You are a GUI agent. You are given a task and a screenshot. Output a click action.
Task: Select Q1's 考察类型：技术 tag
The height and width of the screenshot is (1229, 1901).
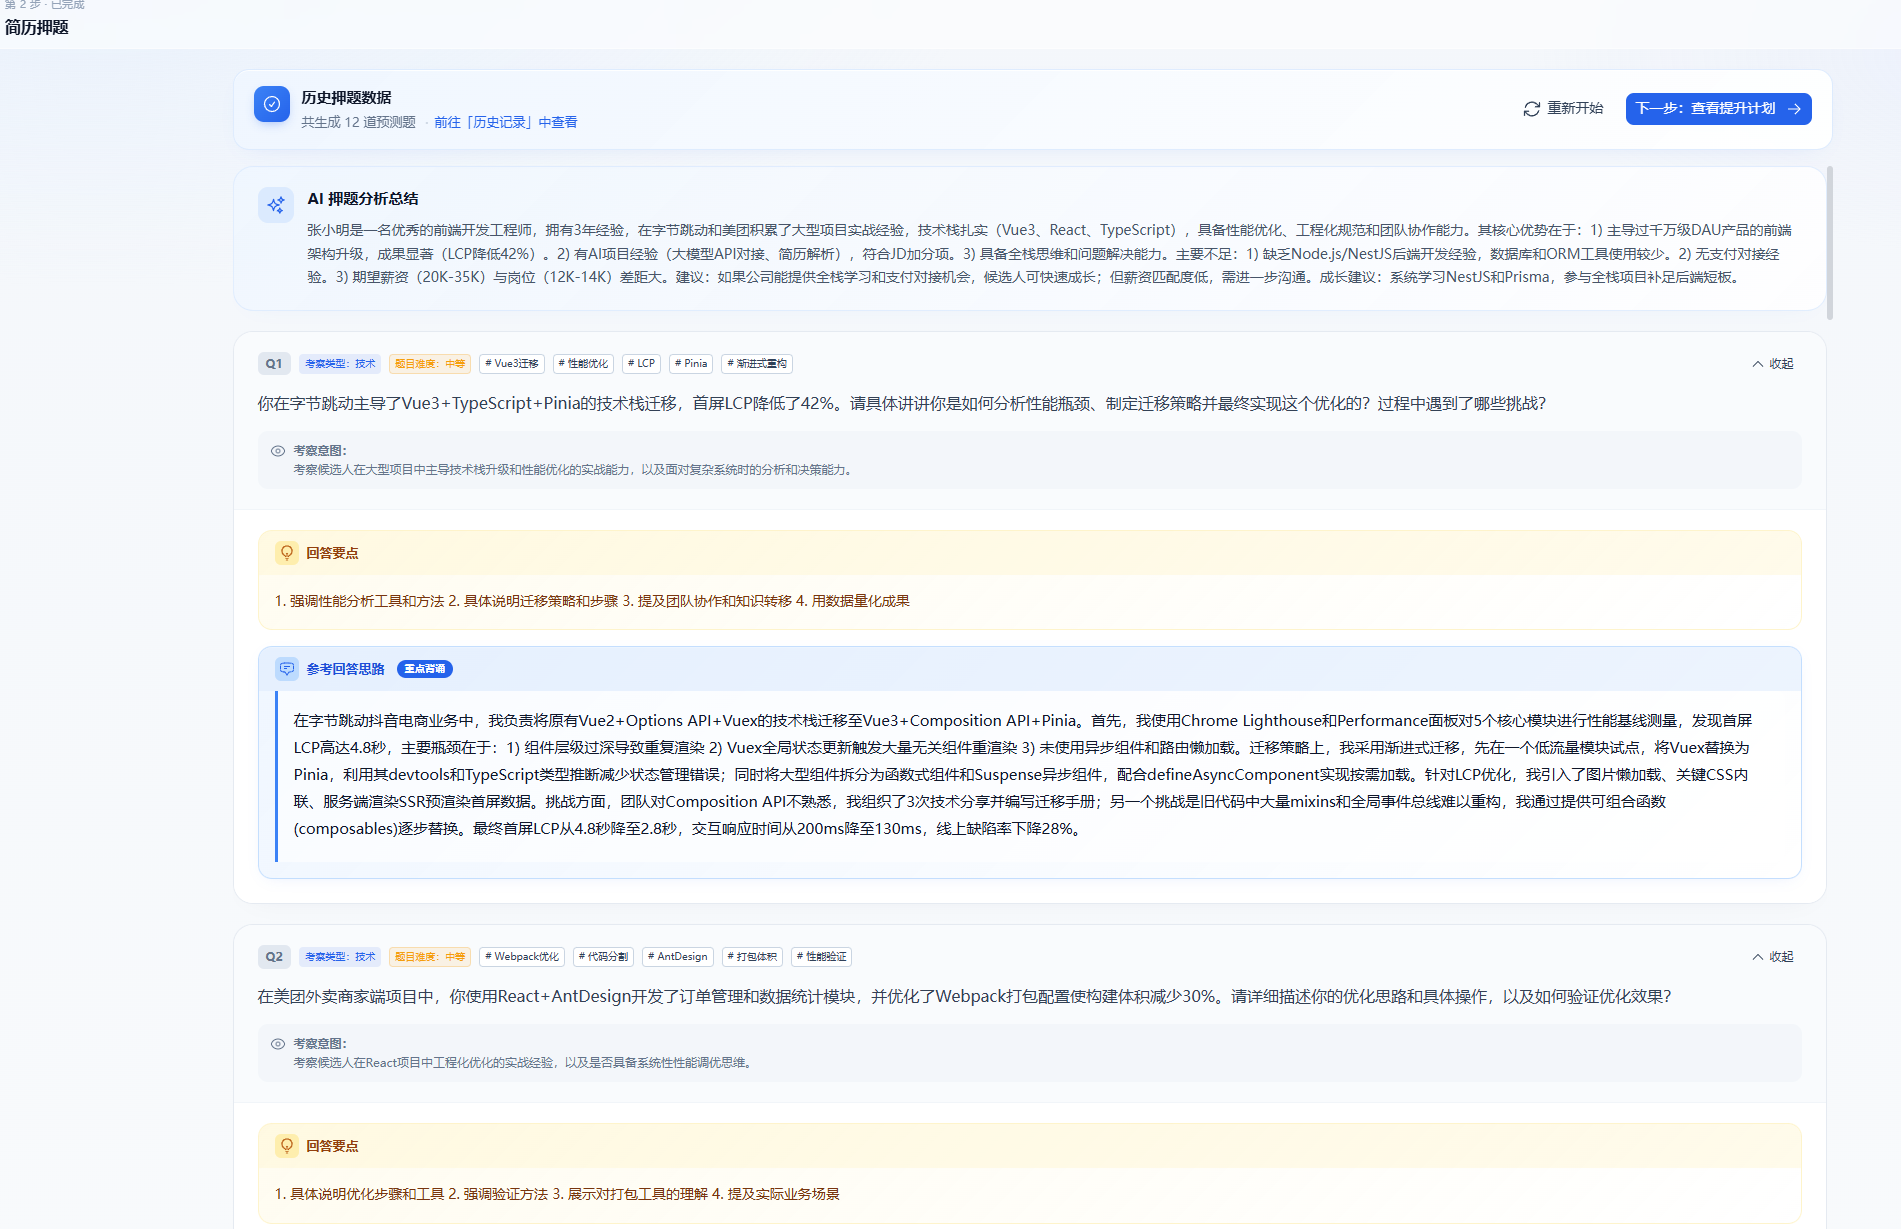coord(340,364)
